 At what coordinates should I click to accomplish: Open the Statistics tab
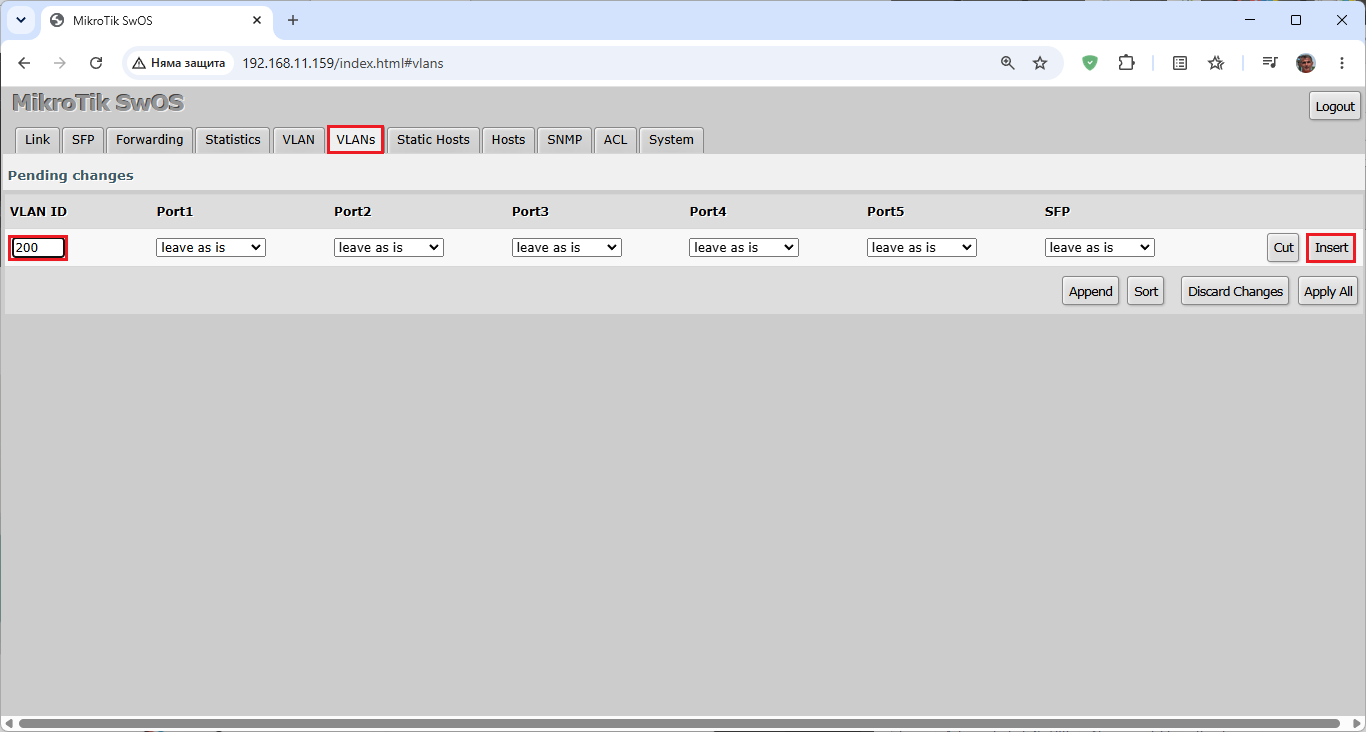pyautogui.click(x=233, y=140)
